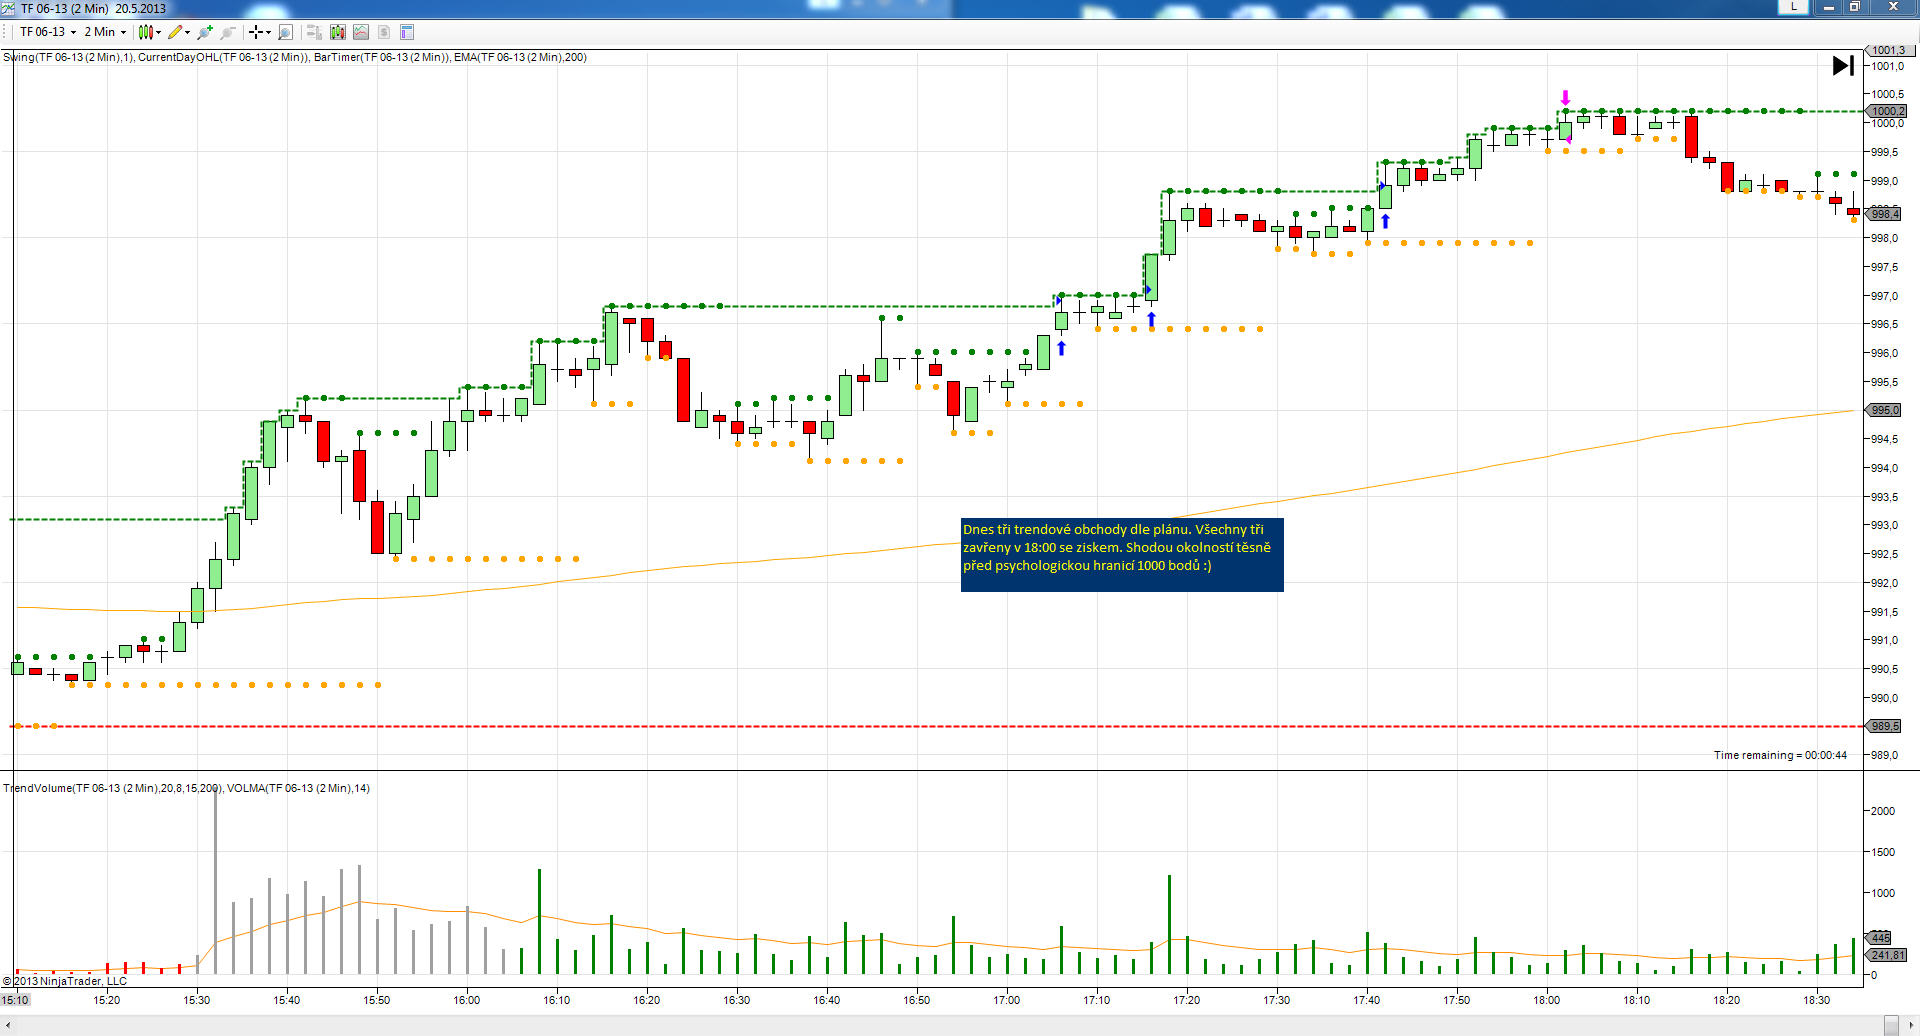This screenshot has width=1920, height=1036.
Task: Click the horizontal scrollbar thumb at bottom
Action: [1891, 1026]
